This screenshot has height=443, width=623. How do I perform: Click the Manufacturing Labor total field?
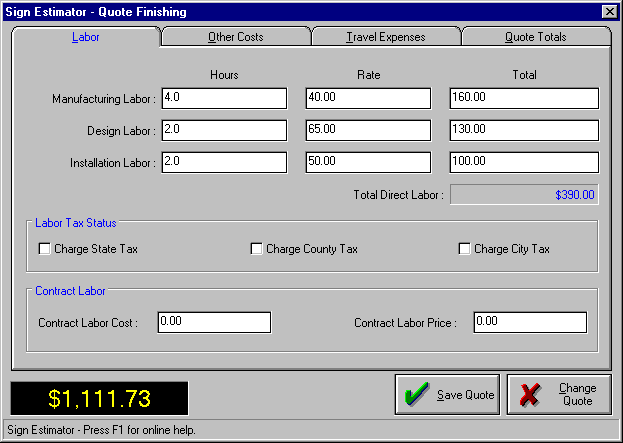click(524, 98)
